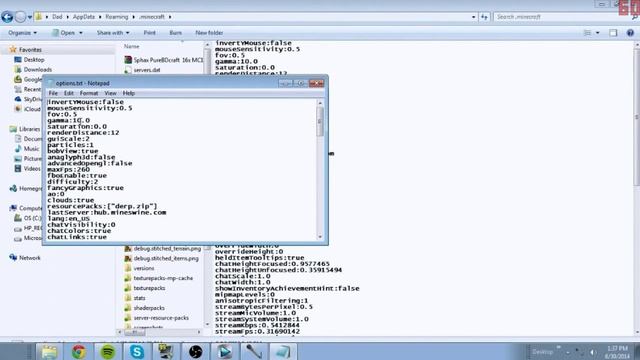Open the black sphere taskbar app
This screenshot has height=360, width=640.
point(196,352)
